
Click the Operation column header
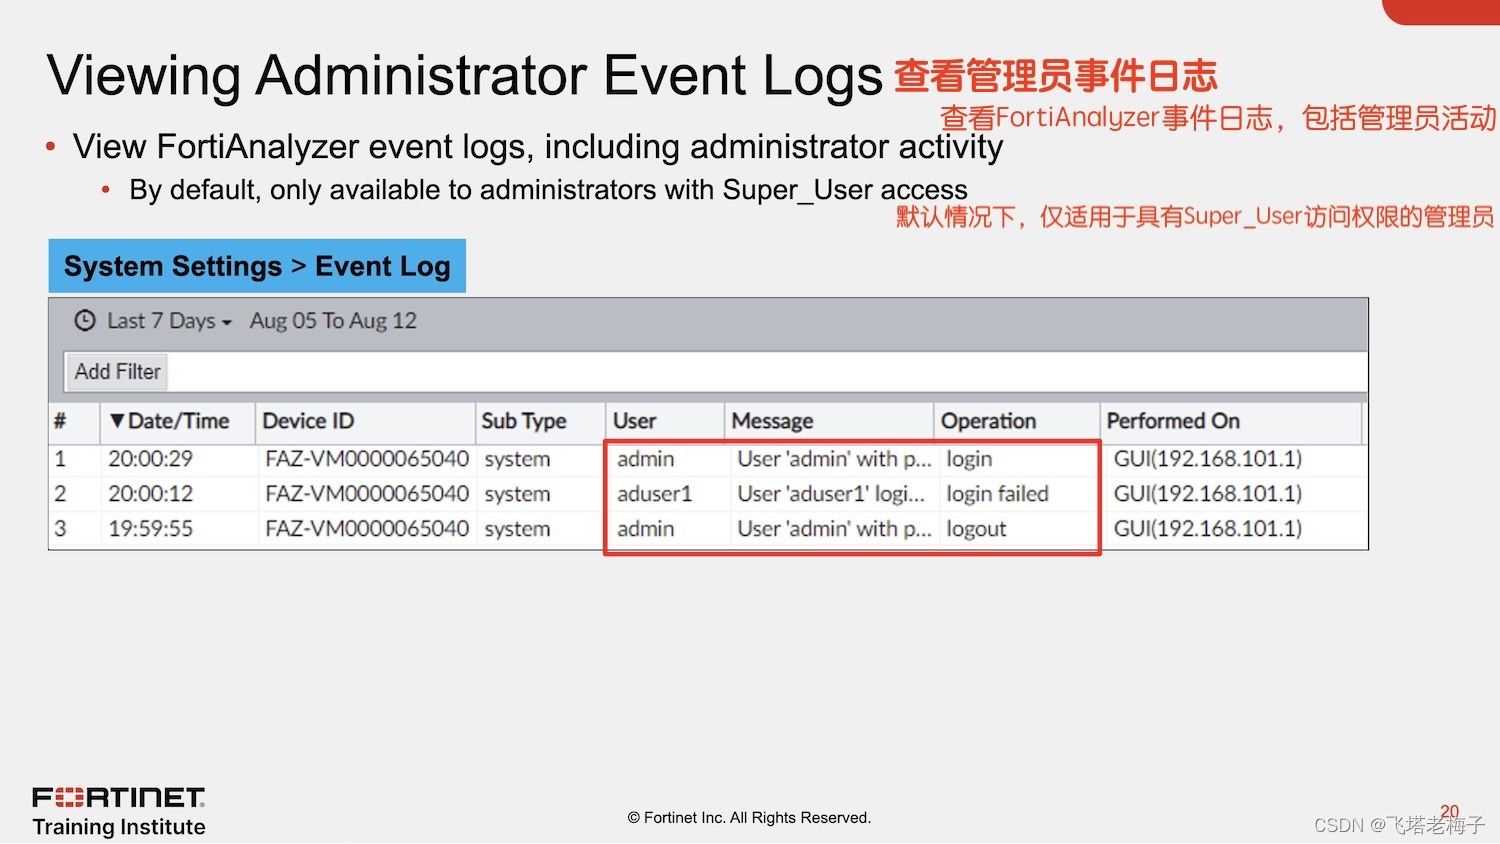1017,422
